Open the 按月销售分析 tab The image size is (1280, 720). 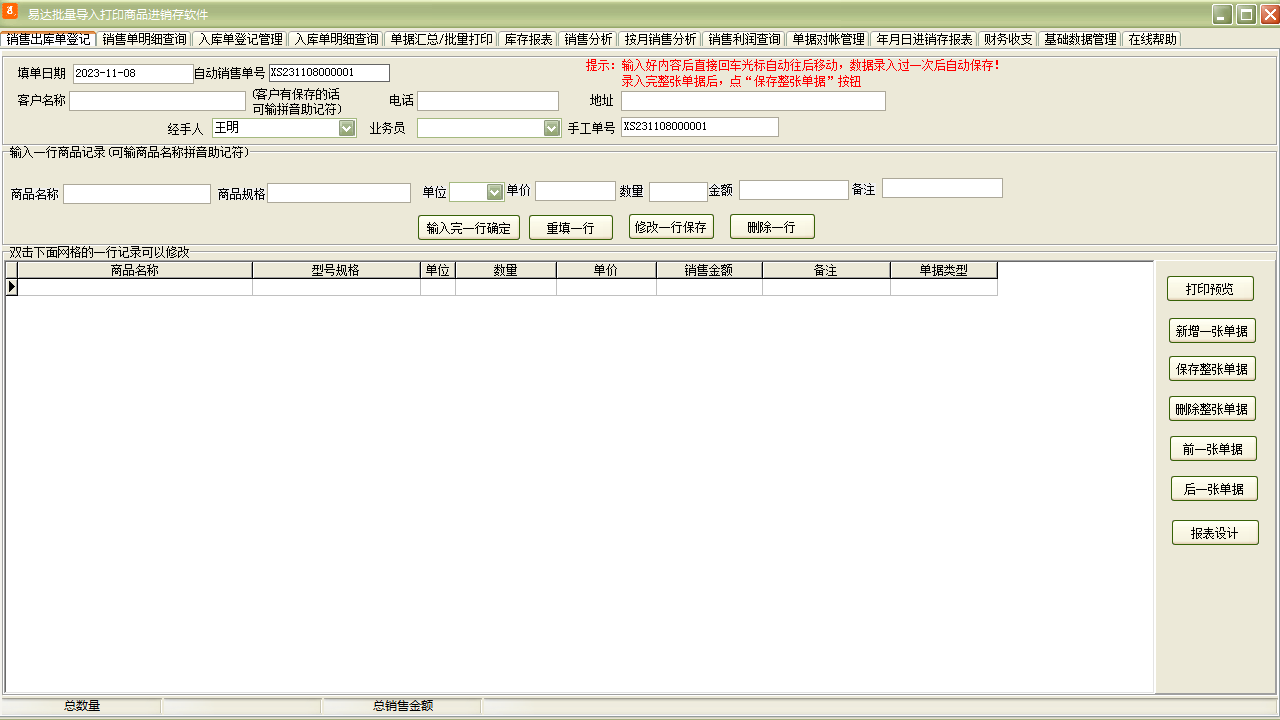(x=660, y=40)
